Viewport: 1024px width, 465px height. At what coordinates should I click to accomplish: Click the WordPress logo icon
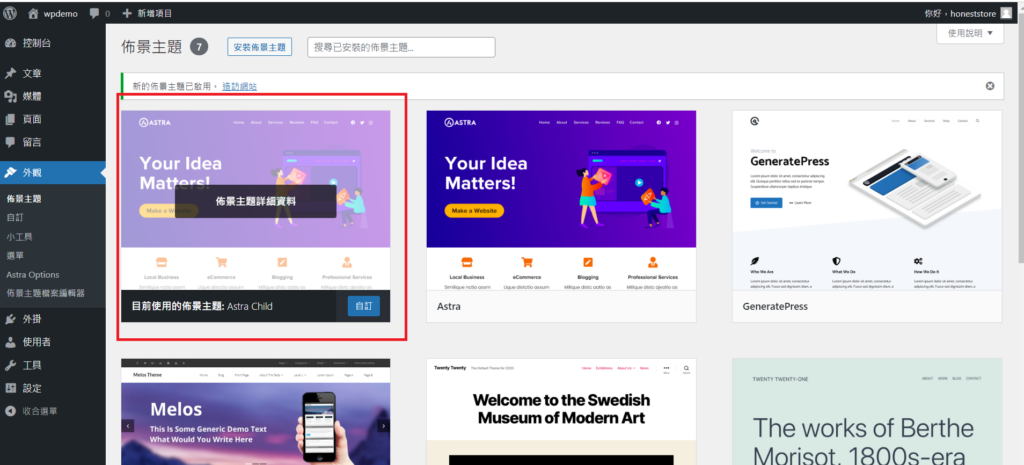(11, 13)
